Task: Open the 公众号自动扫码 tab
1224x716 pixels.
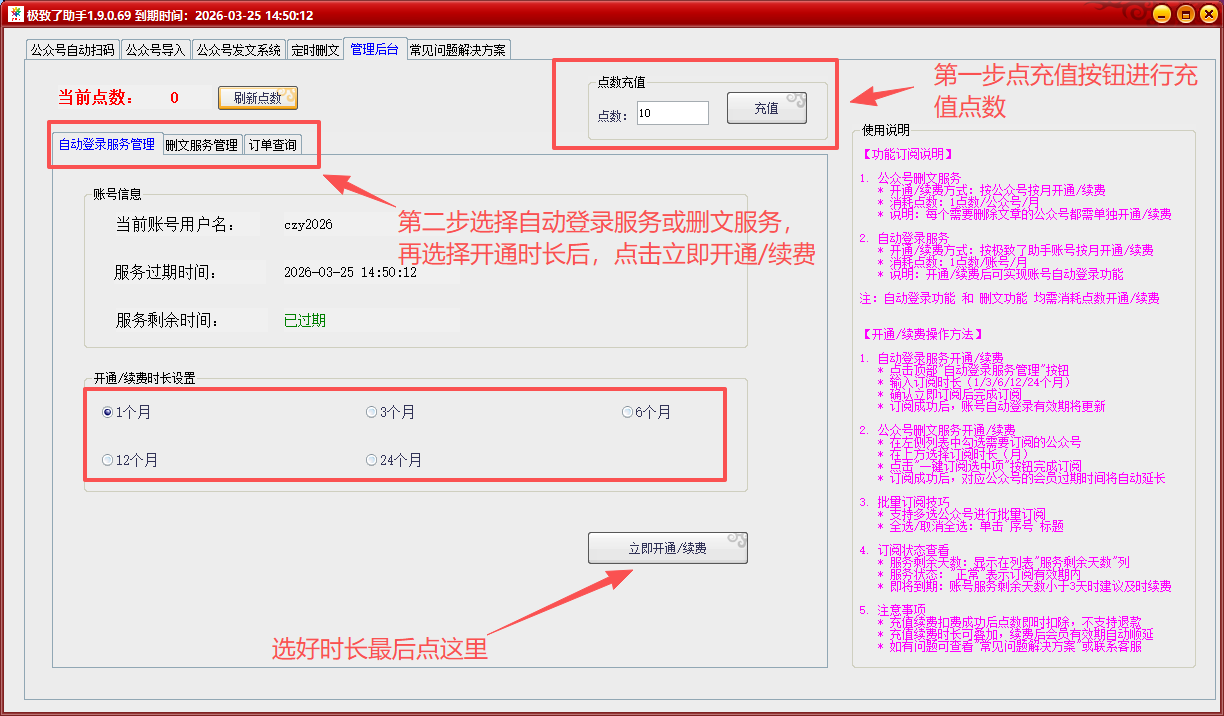Action: [x=73, y=50]
